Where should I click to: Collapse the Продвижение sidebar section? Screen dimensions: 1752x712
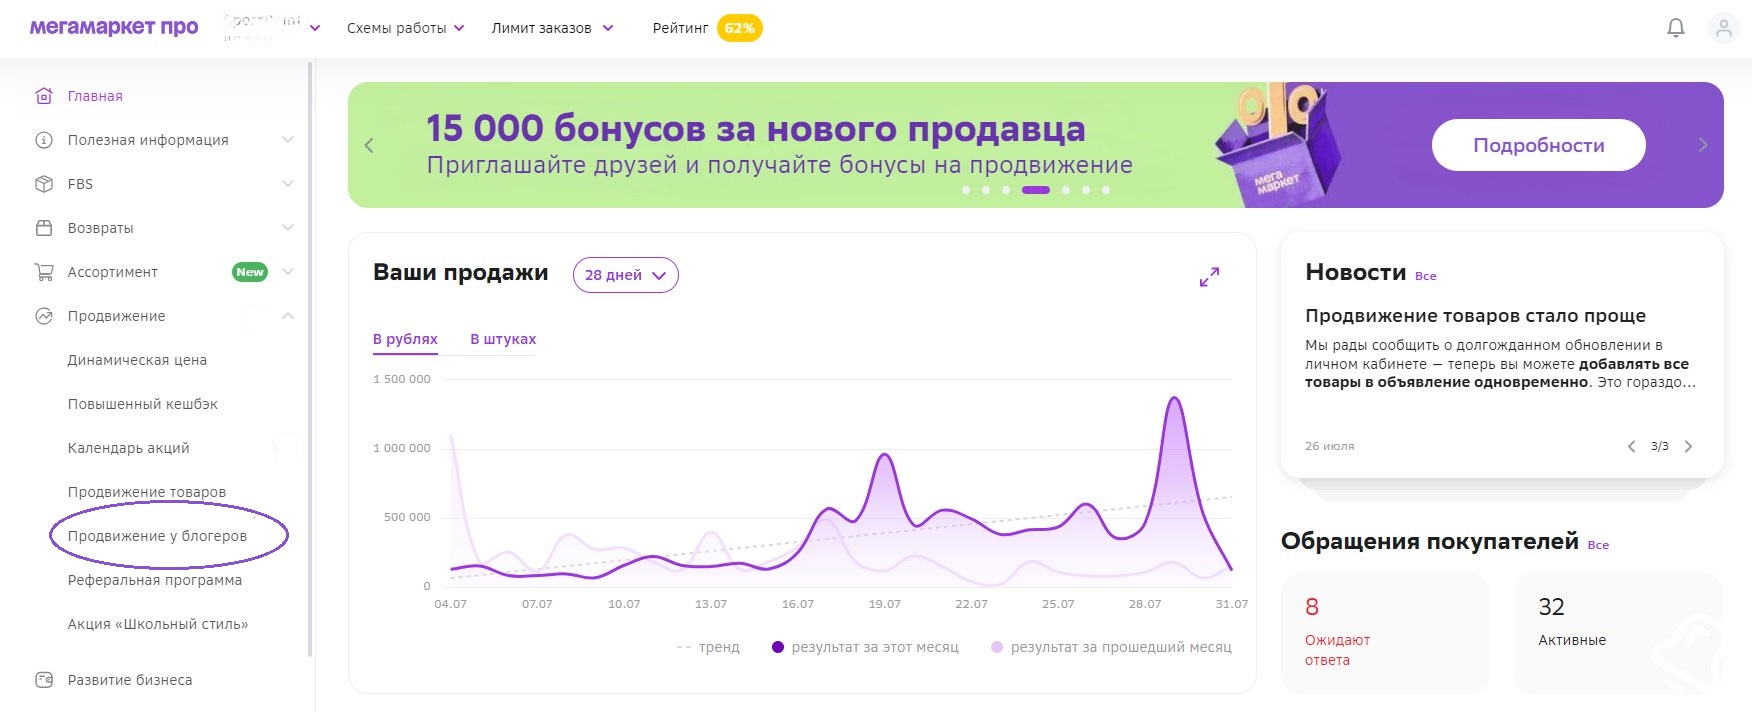click(288, 316)
